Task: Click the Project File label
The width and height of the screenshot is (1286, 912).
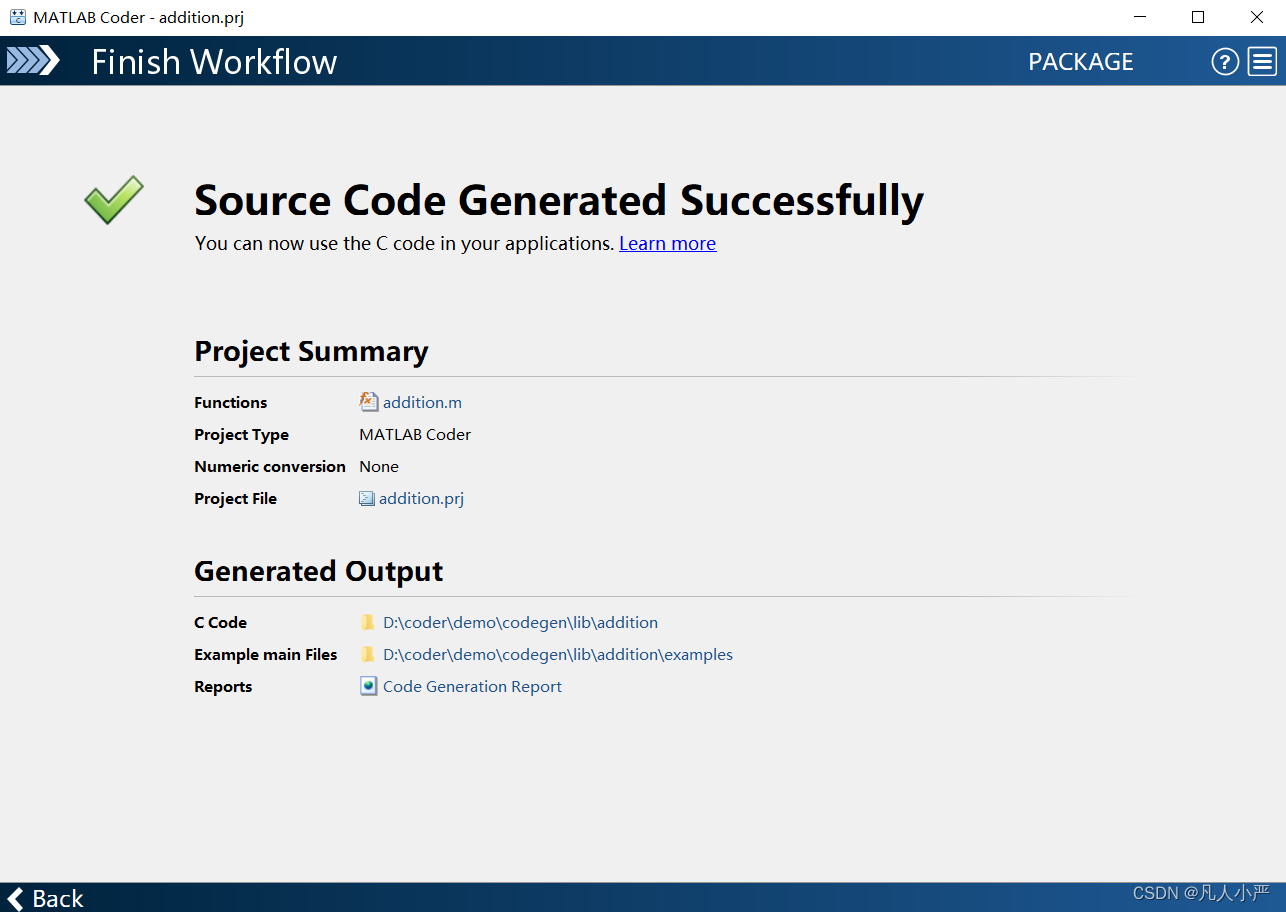Action: pos(235,498)
